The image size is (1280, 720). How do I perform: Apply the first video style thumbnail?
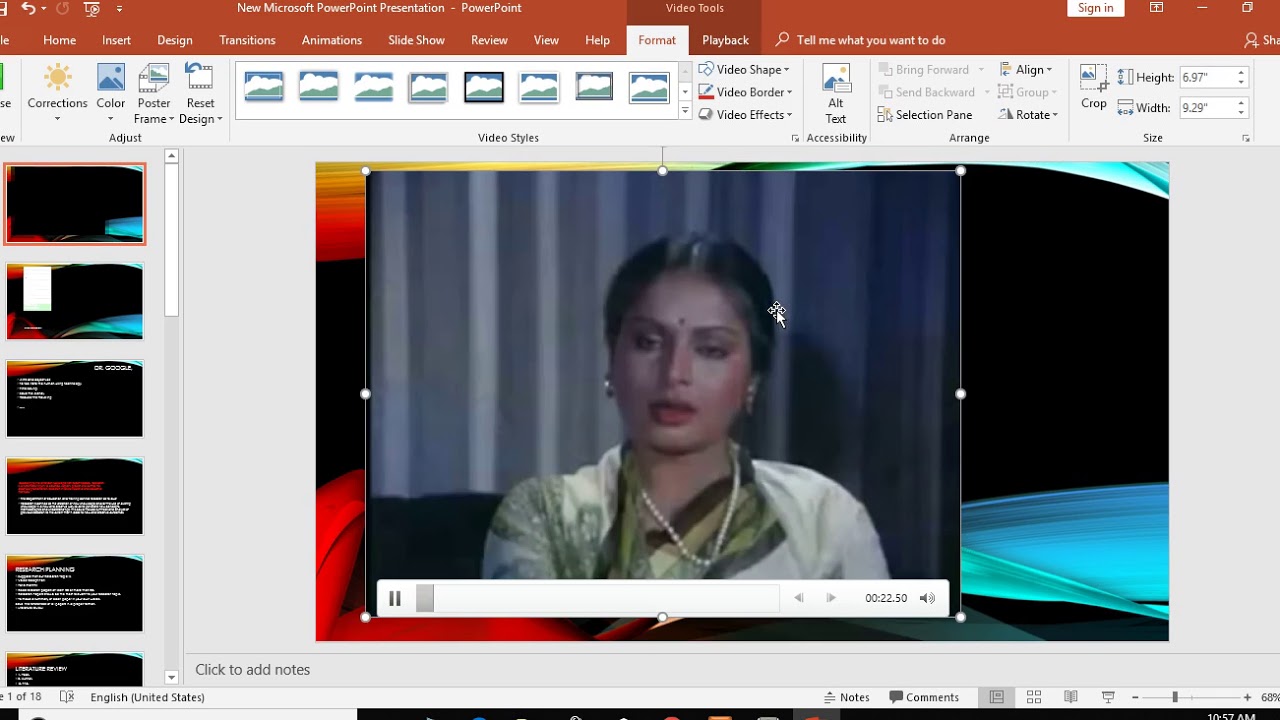[264, 87]
